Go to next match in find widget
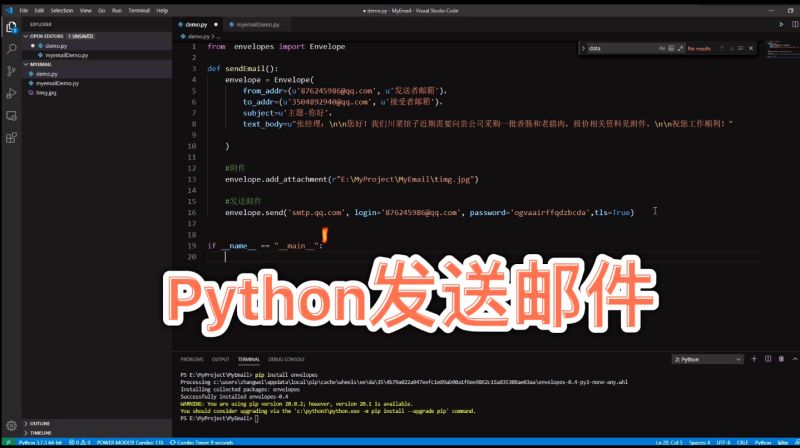The image size is (800, 448). click(731, 48)
